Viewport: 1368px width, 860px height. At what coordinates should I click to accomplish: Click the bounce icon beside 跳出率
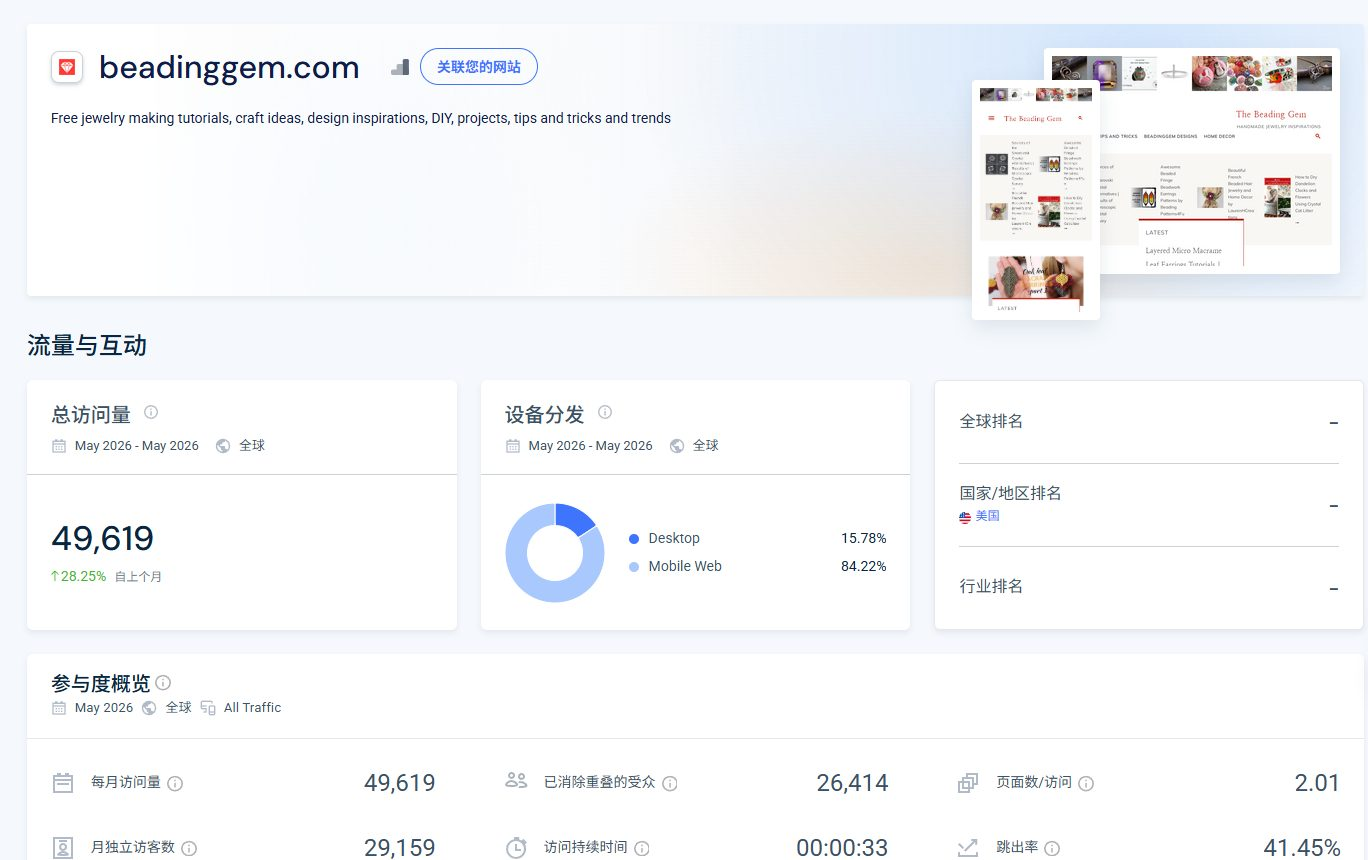pyautogui.click(x=968, y=848)
